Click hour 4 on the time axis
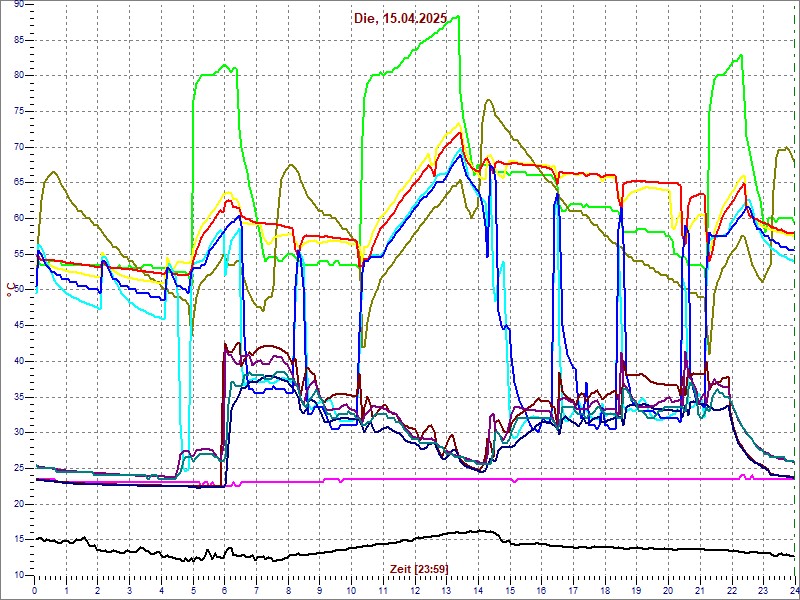This screenshot has width=800, height=600. [x=161, y=590]
